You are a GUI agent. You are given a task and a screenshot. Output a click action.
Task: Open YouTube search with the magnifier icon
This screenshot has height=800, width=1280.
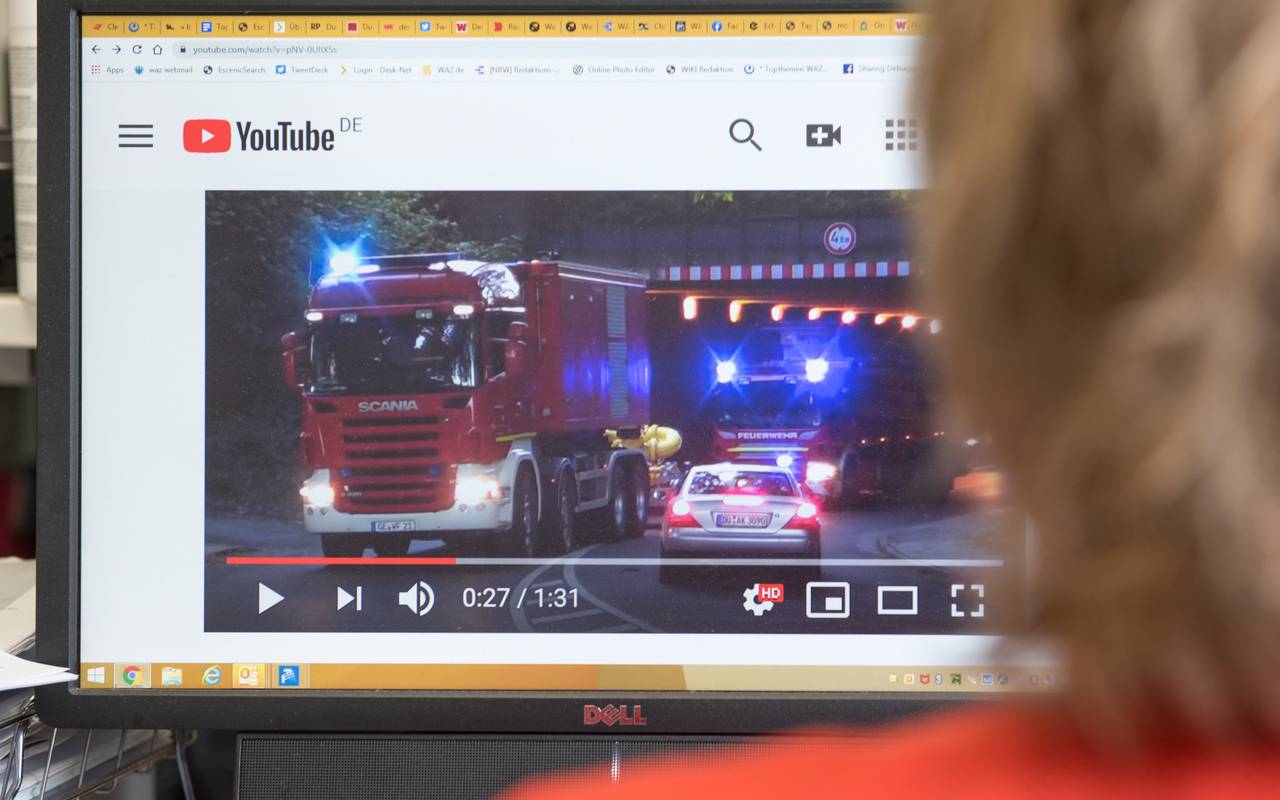[x=745, y=134]
